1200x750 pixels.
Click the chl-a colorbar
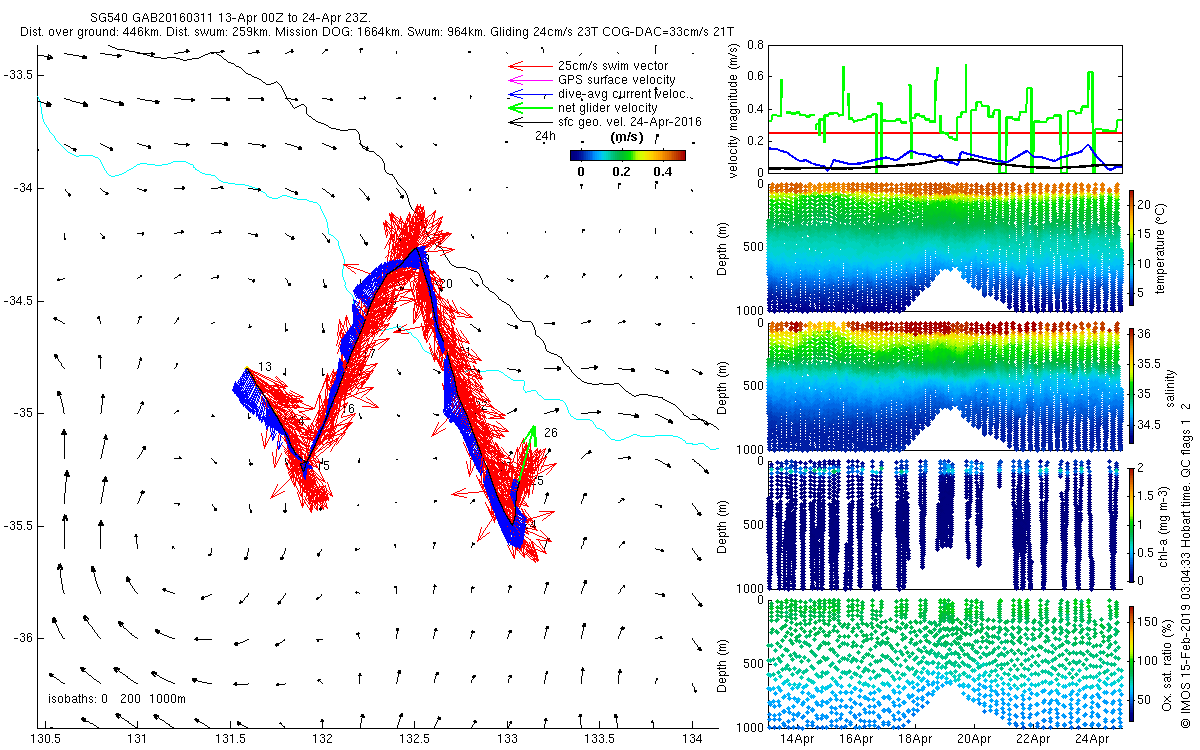[1132, 526]
